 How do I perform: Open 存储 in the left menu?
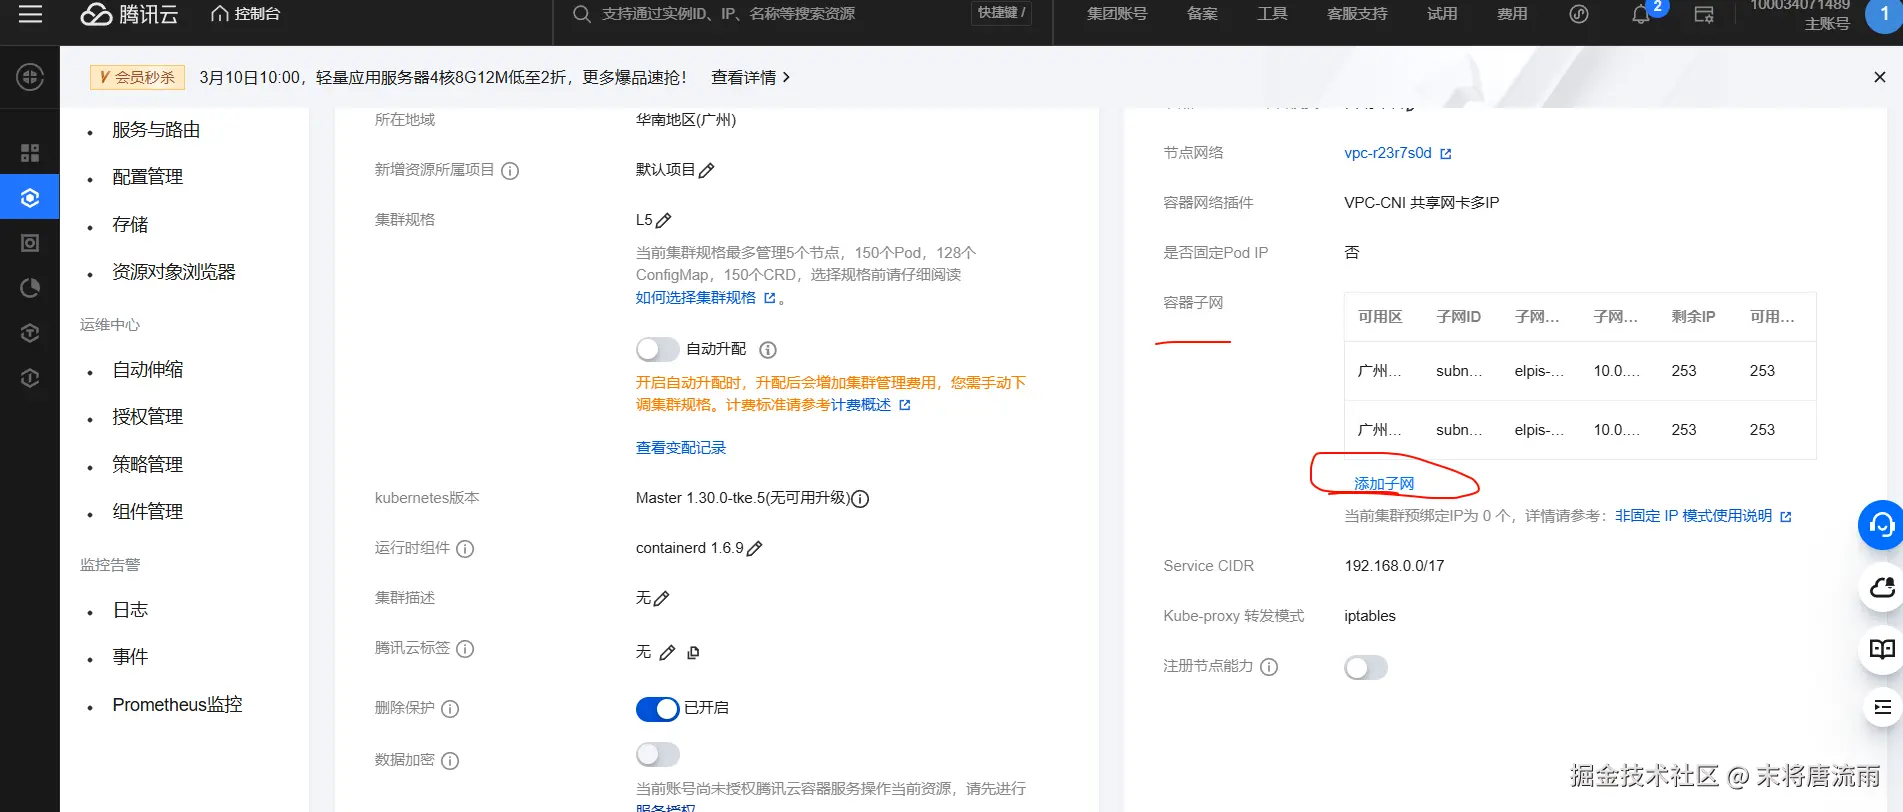pos(130,225)
